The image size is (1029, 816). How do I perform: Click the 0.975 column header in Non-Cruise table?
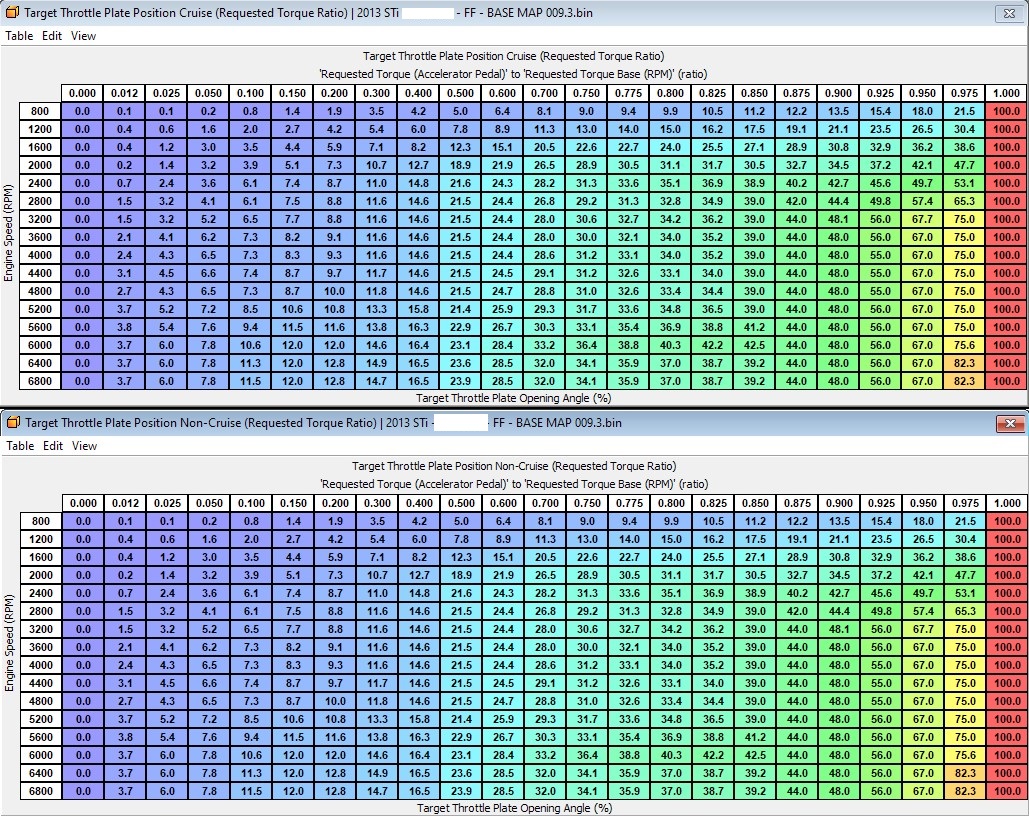pos(964,503)
